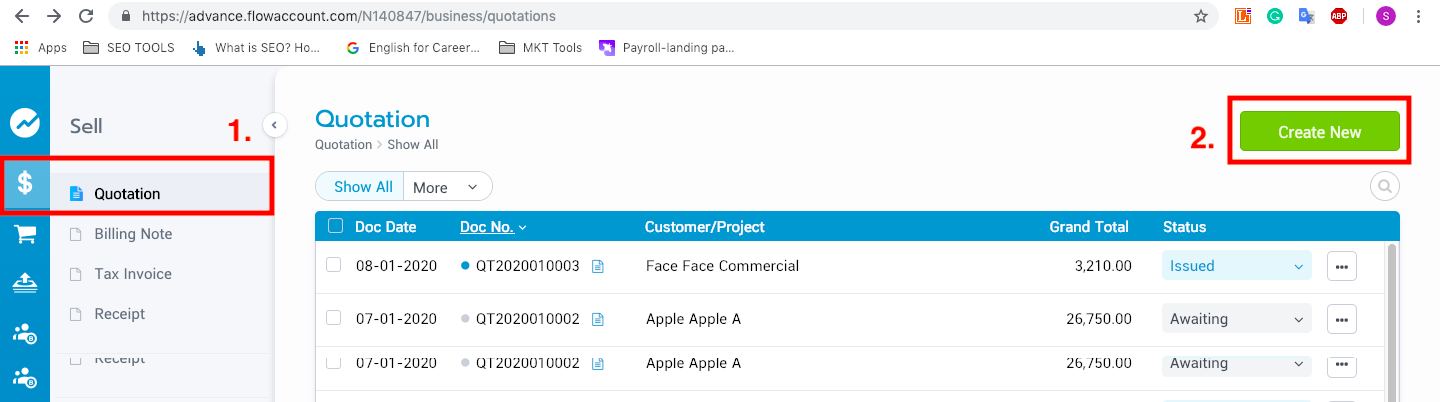Click the green Create New button

(1319, 132)
